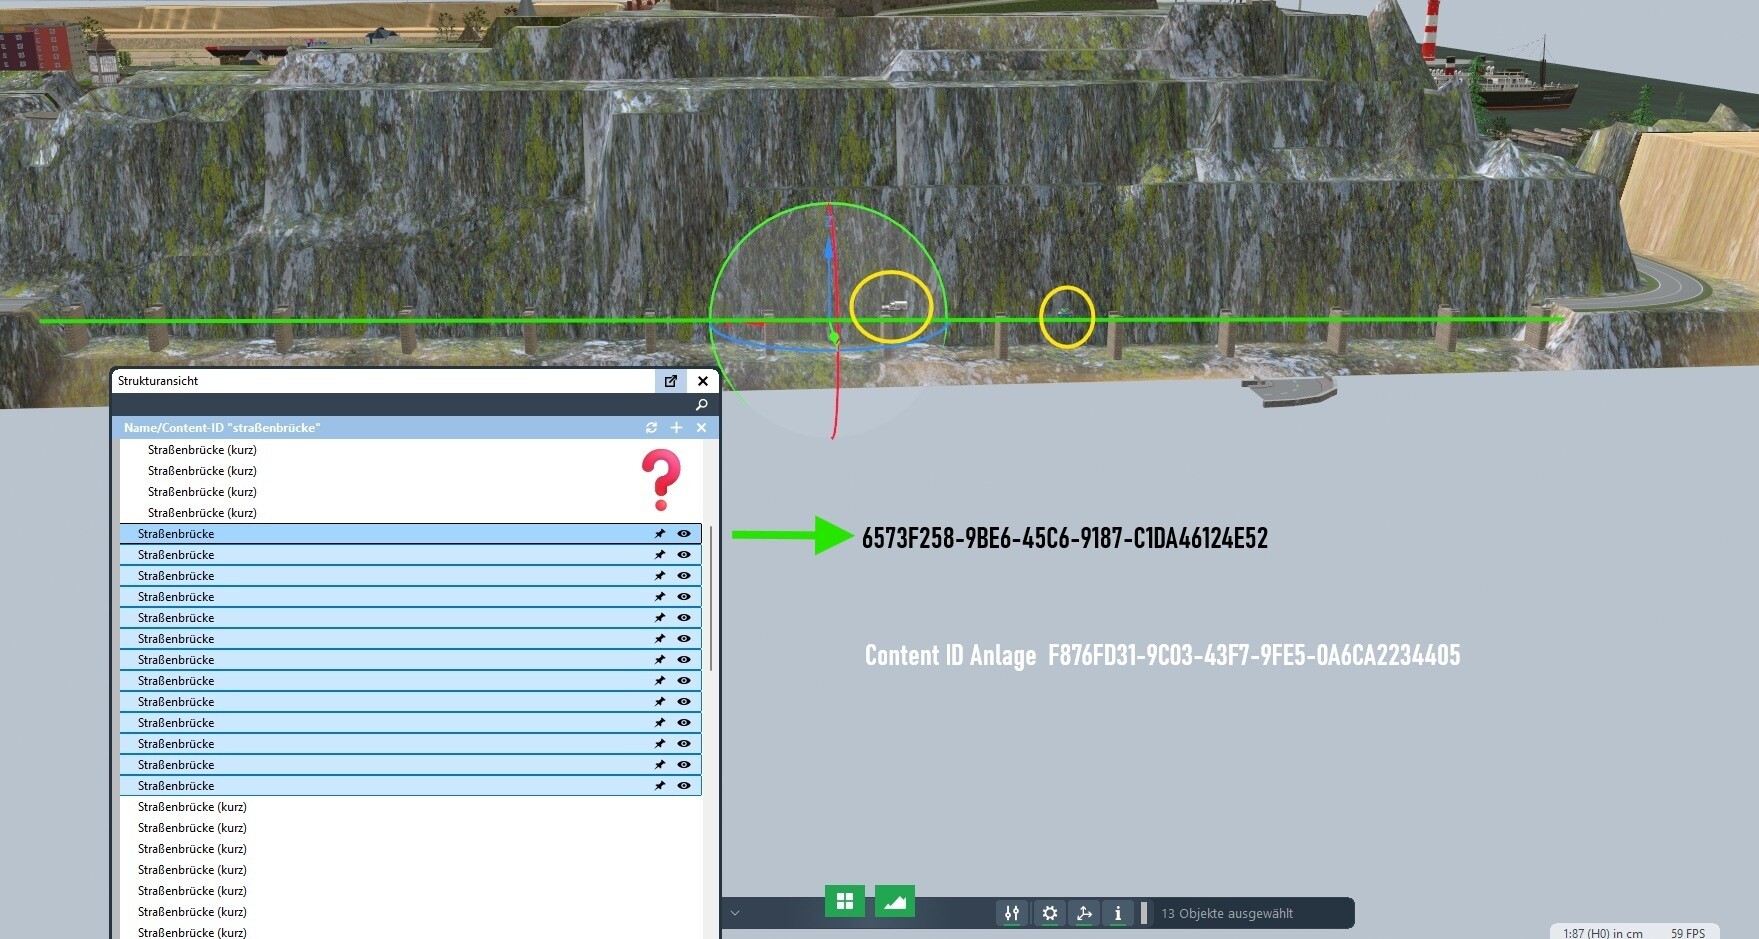1759x939 pixels.
Task: Click the 59 FPS counter
Action: 1688,933
